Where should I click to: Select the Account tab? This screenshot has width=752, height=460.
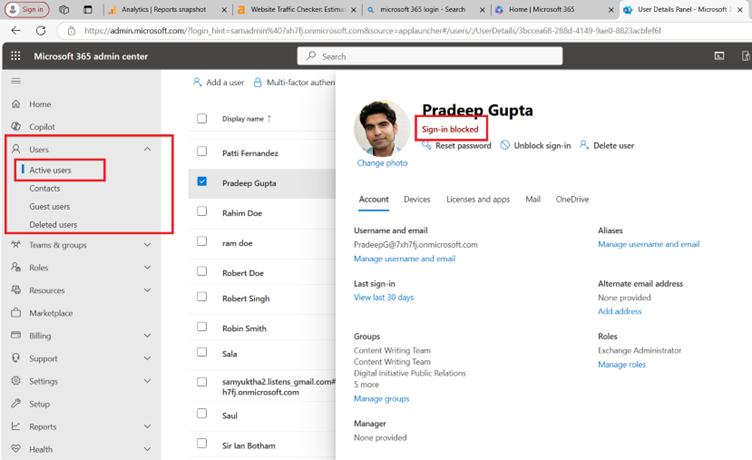click(374, 199)
